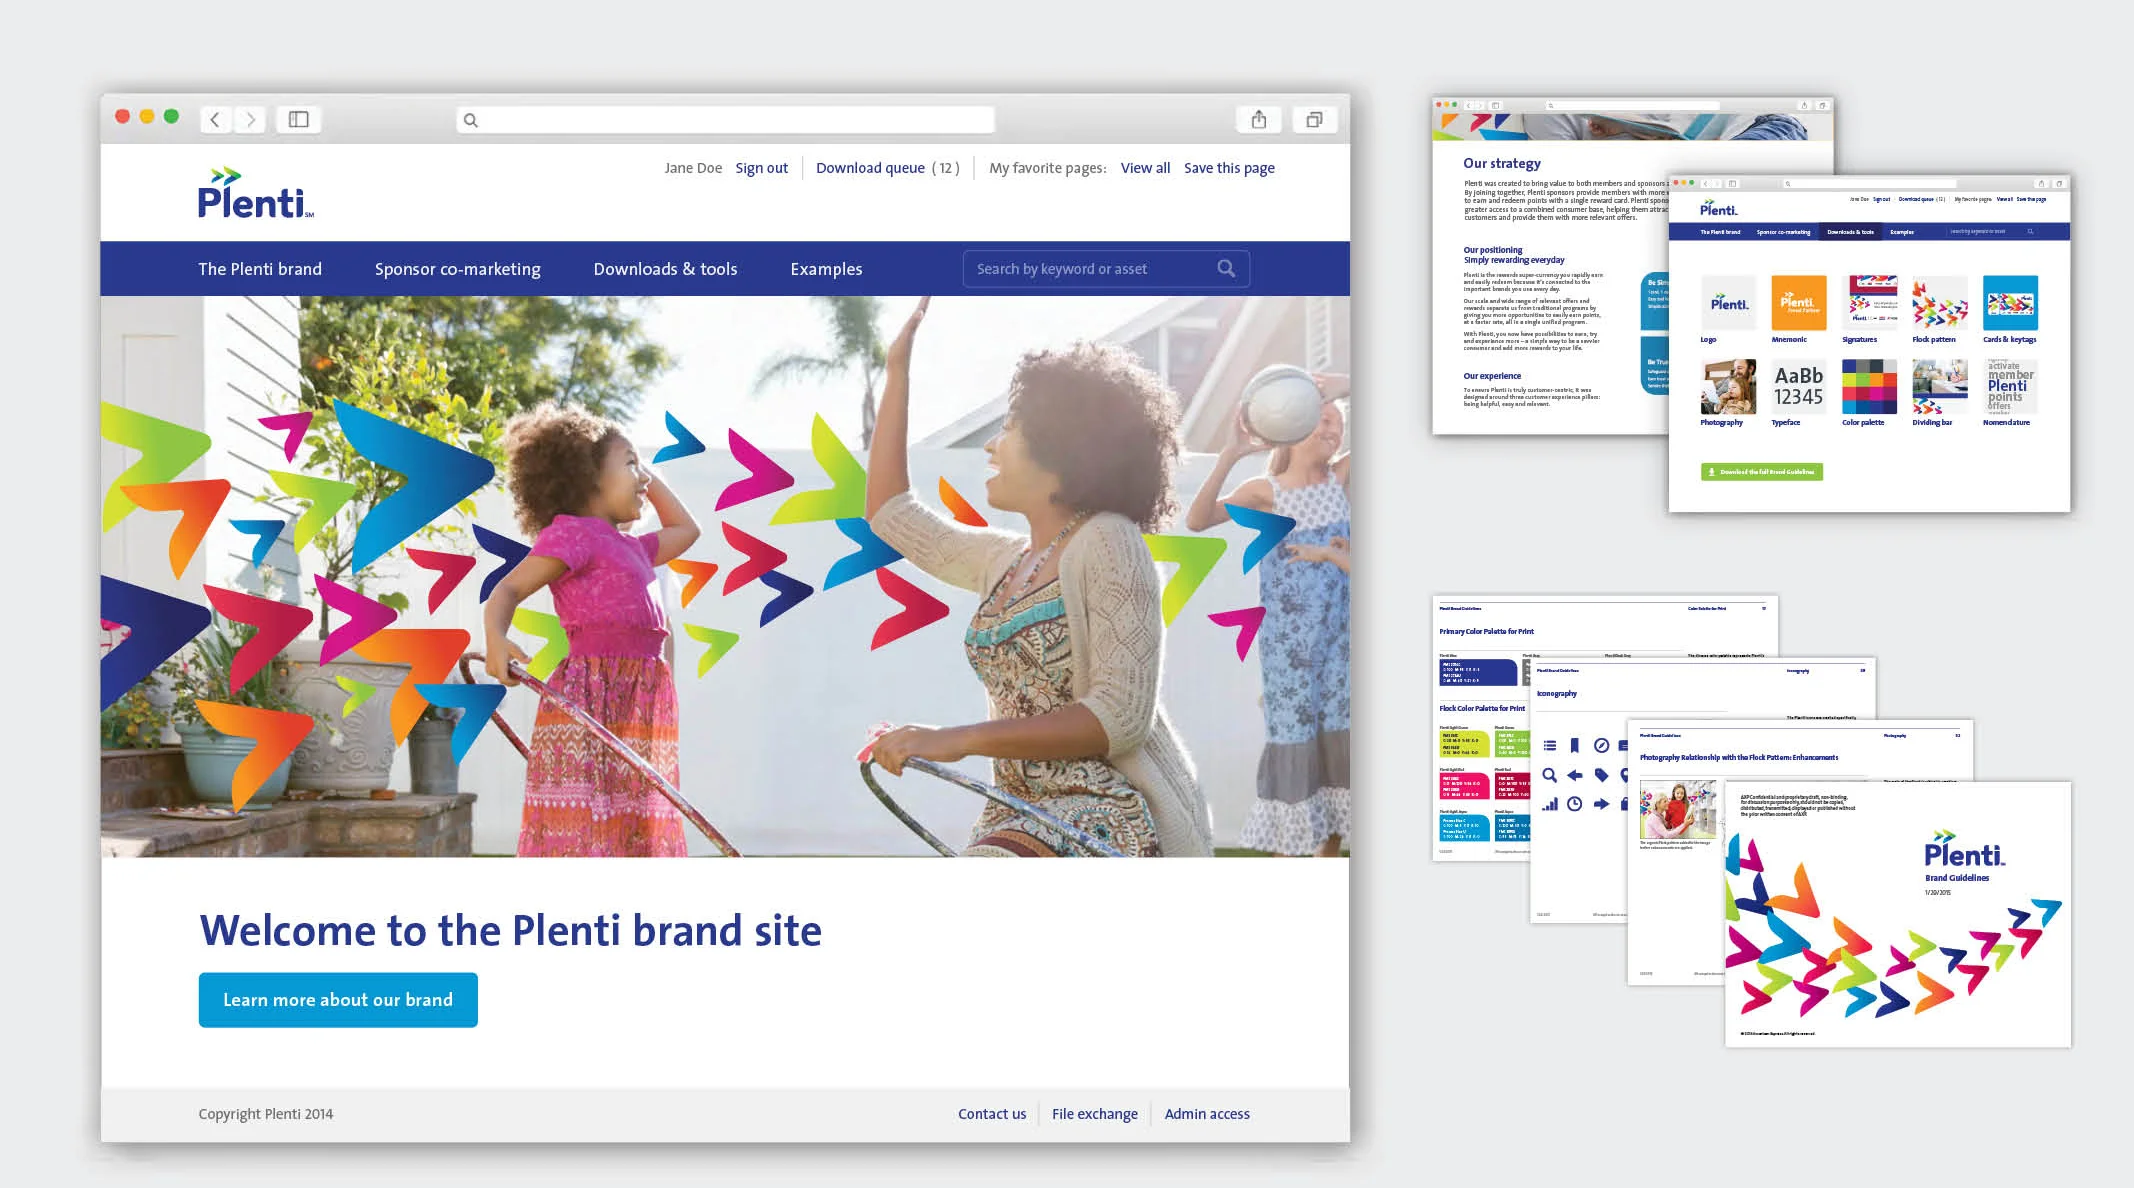Click the magnifier icon in site search

point(1226,268)
